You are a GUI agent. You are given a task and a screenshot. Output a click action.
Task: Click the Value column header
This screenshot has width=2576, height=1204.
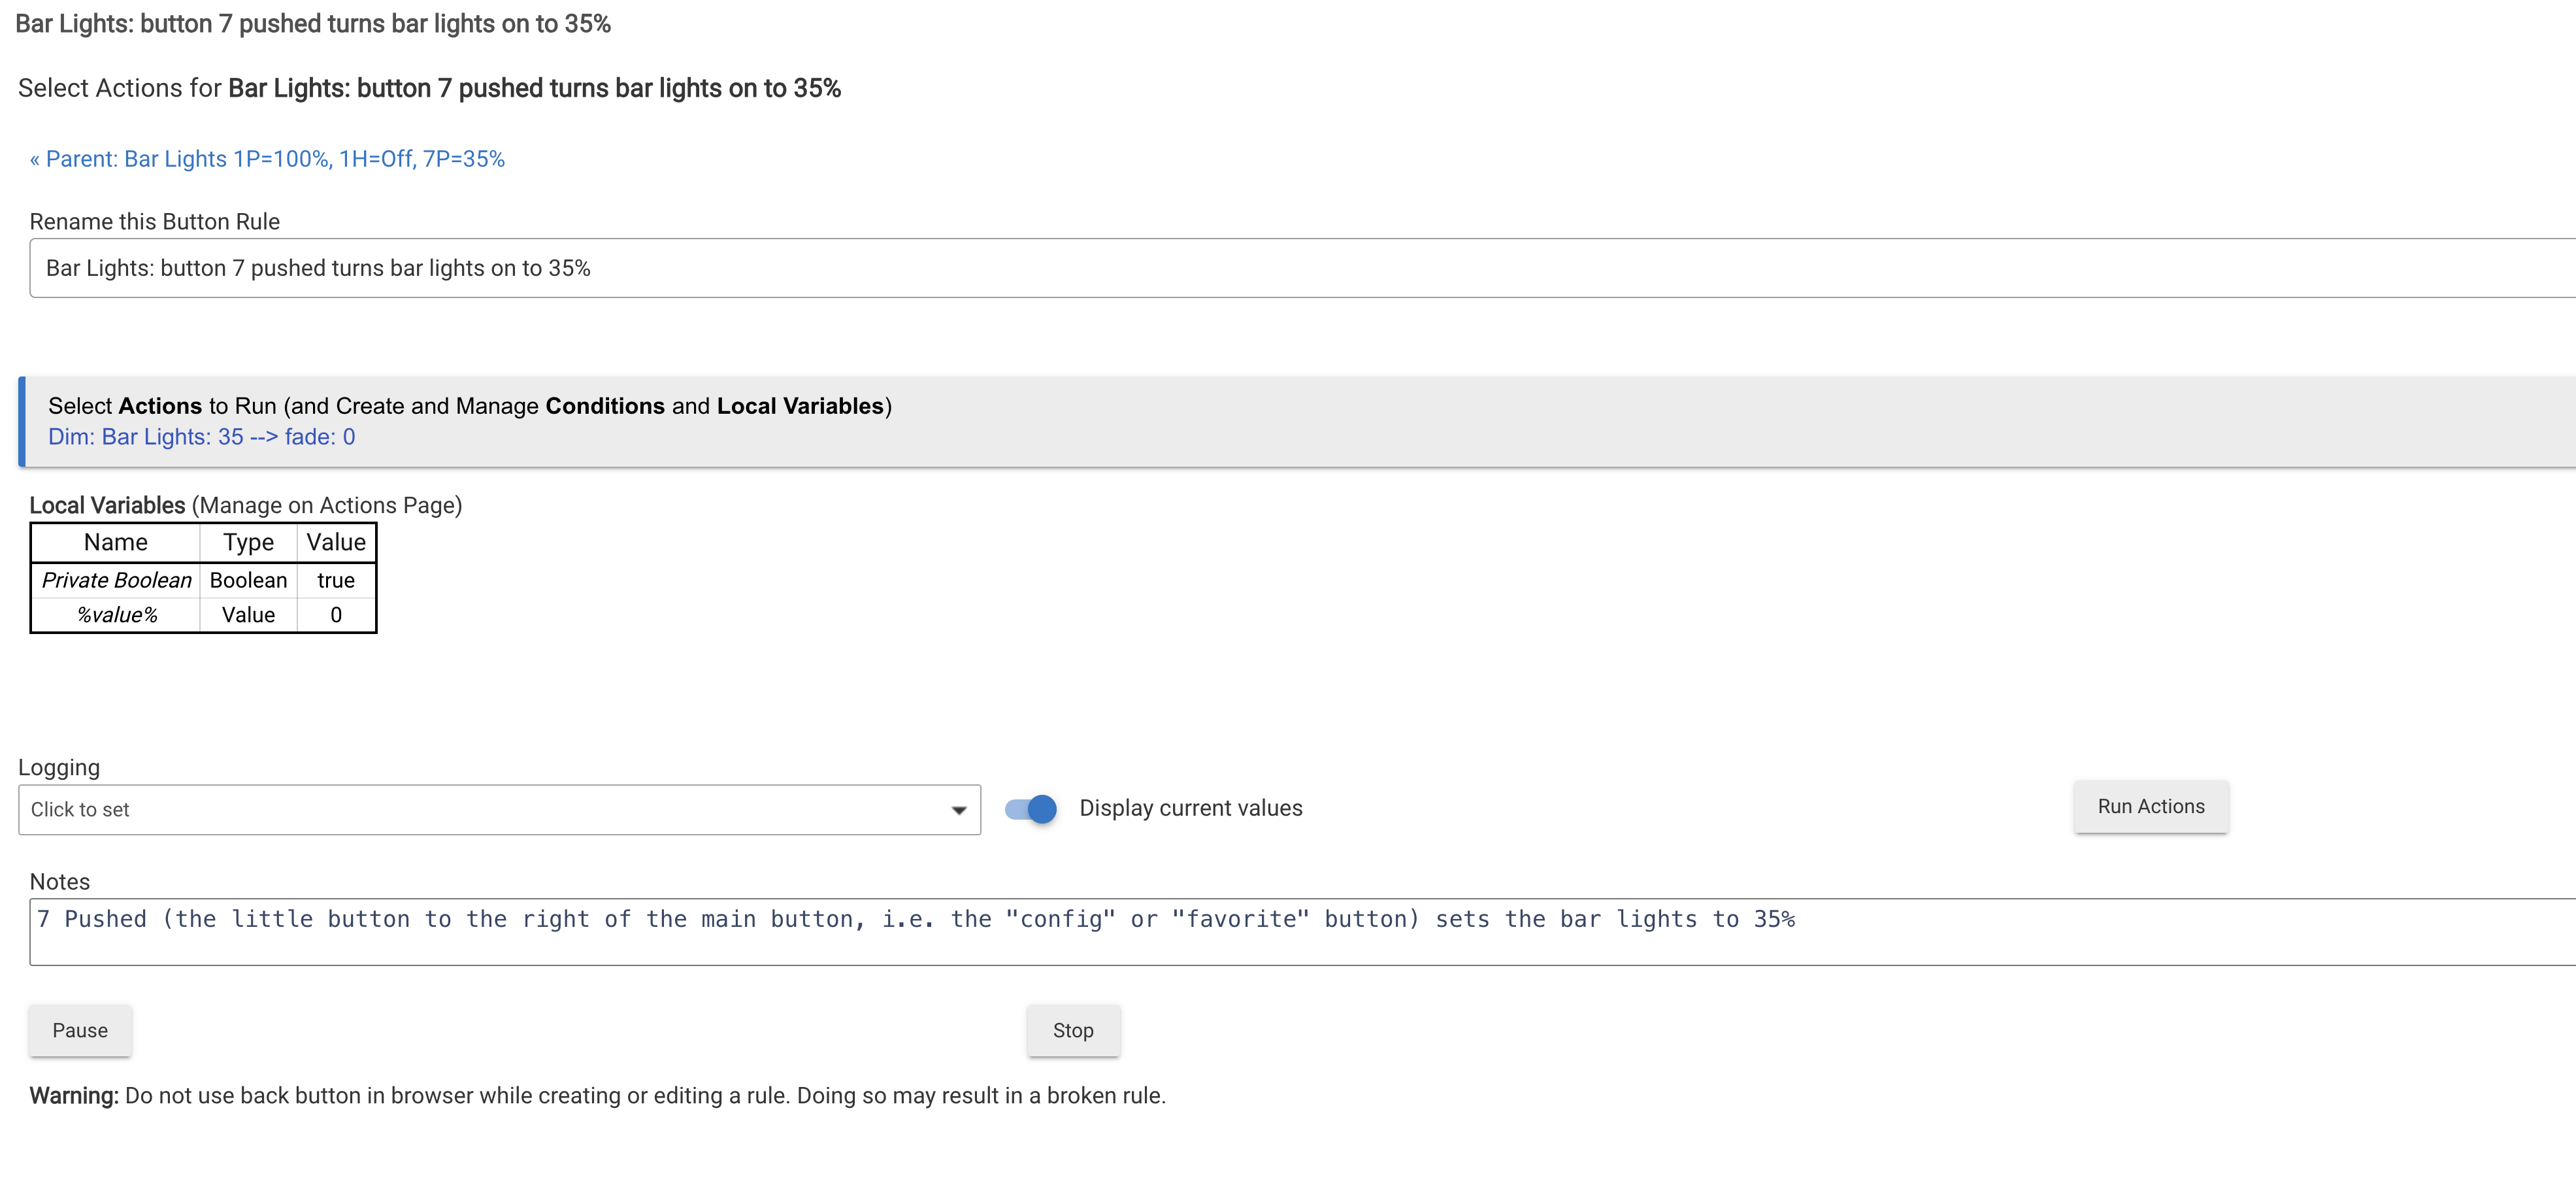coord(336,542)
